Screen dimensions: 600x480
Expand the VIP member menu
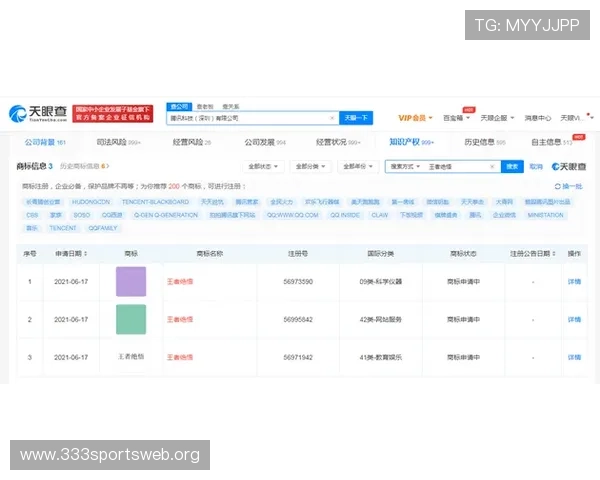click(x=415, y=118)
